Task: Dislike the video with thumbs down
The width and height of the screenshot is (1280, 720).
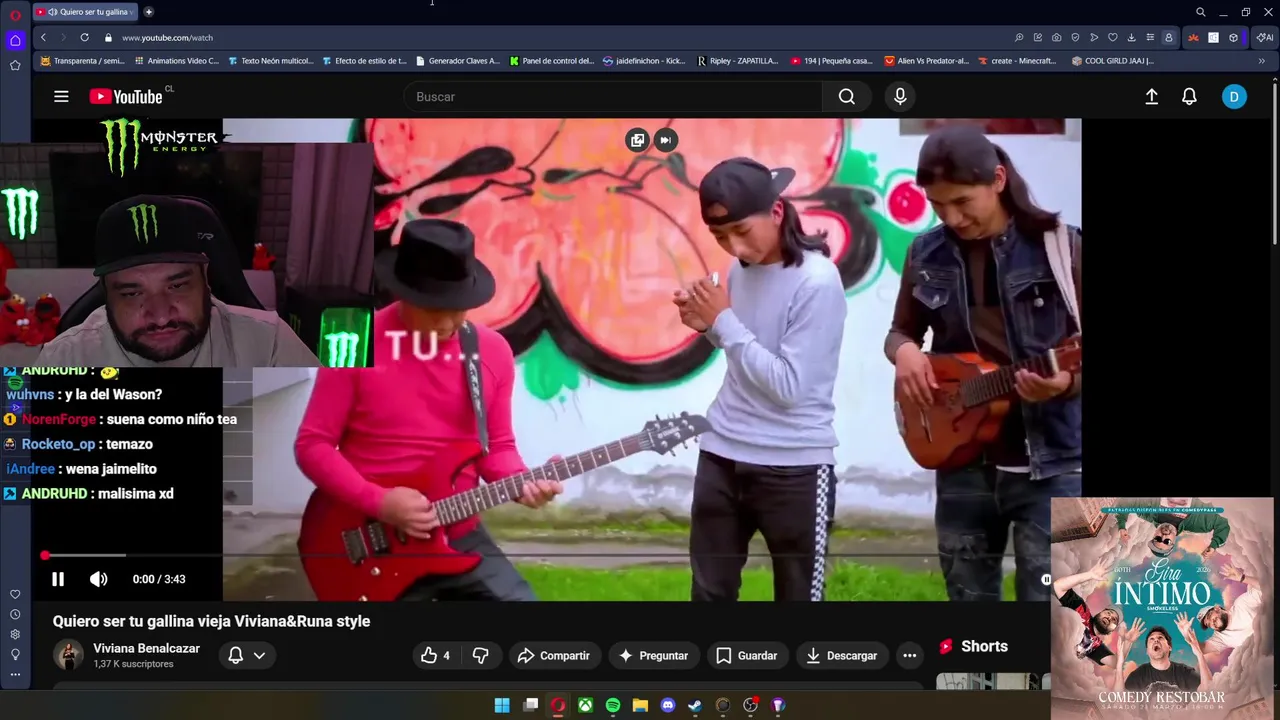Action: pos(481,656)
